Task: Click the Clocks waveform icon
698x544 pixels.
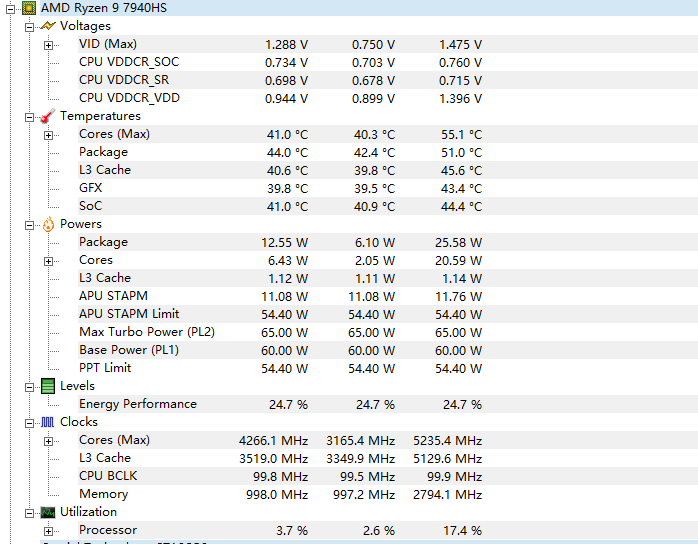Action: point(48,422)
